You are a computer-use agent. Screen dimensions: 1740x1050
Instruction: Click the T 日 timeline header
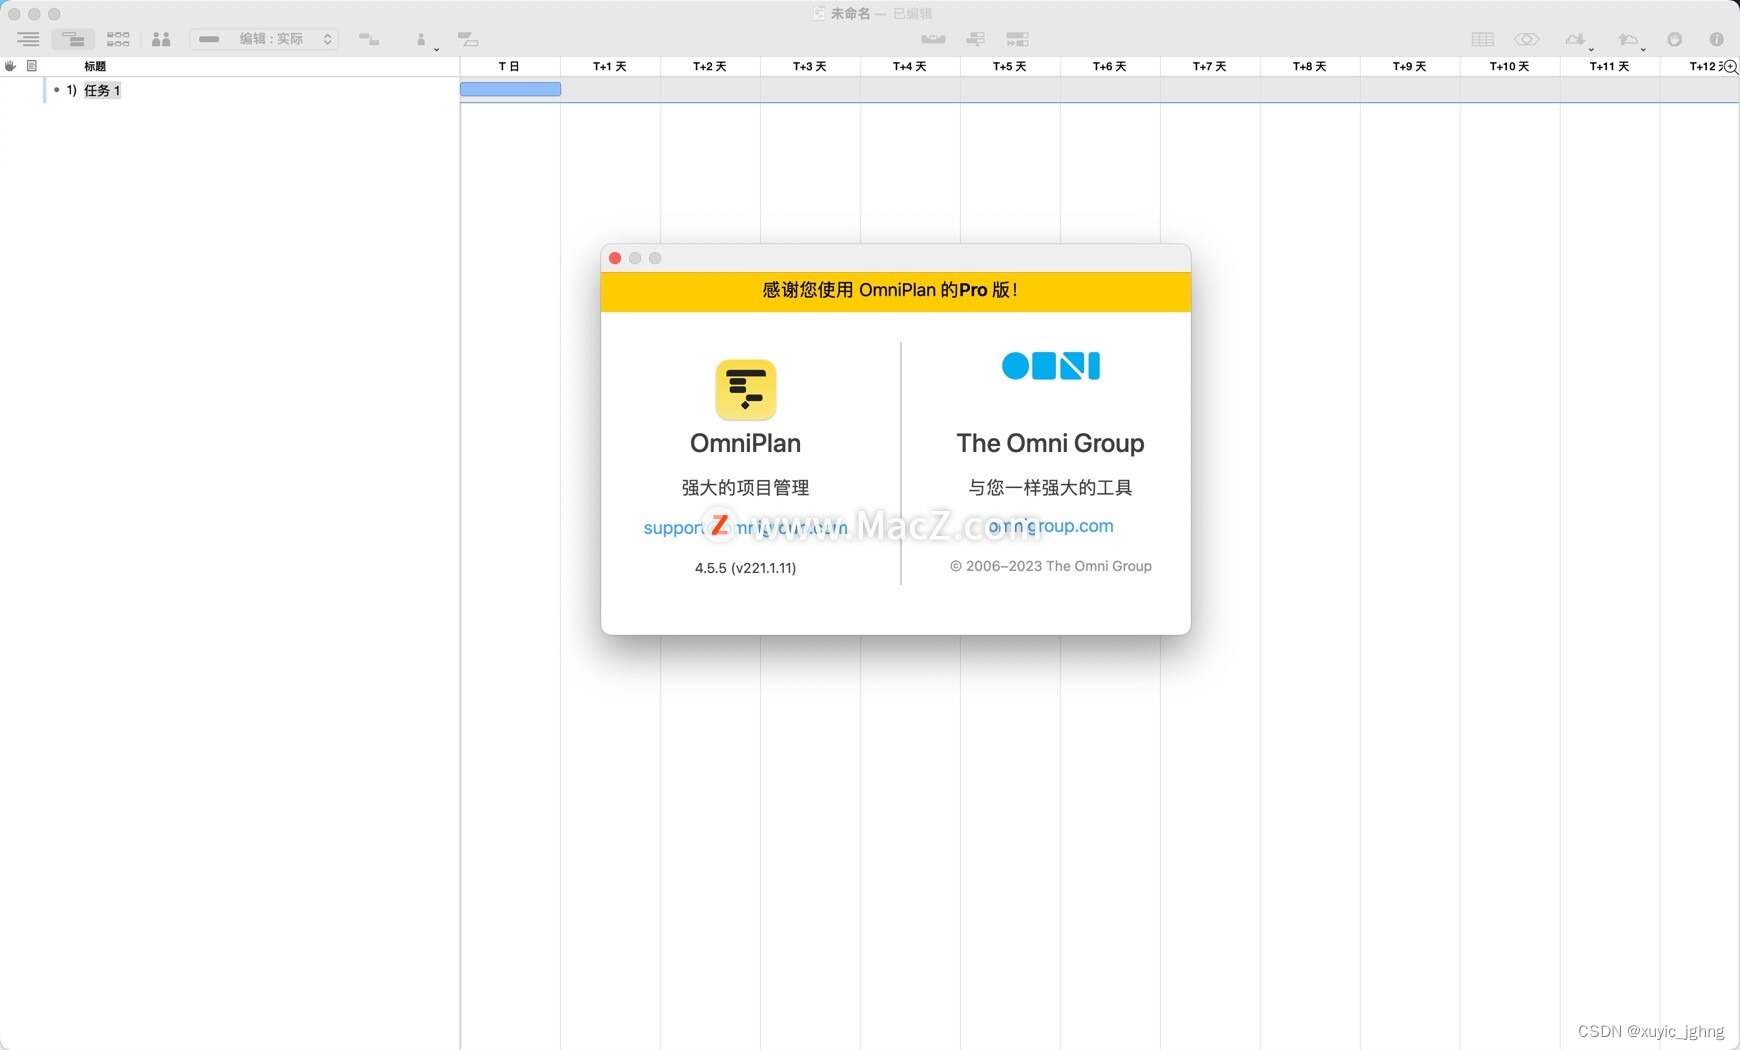point(510,66)
